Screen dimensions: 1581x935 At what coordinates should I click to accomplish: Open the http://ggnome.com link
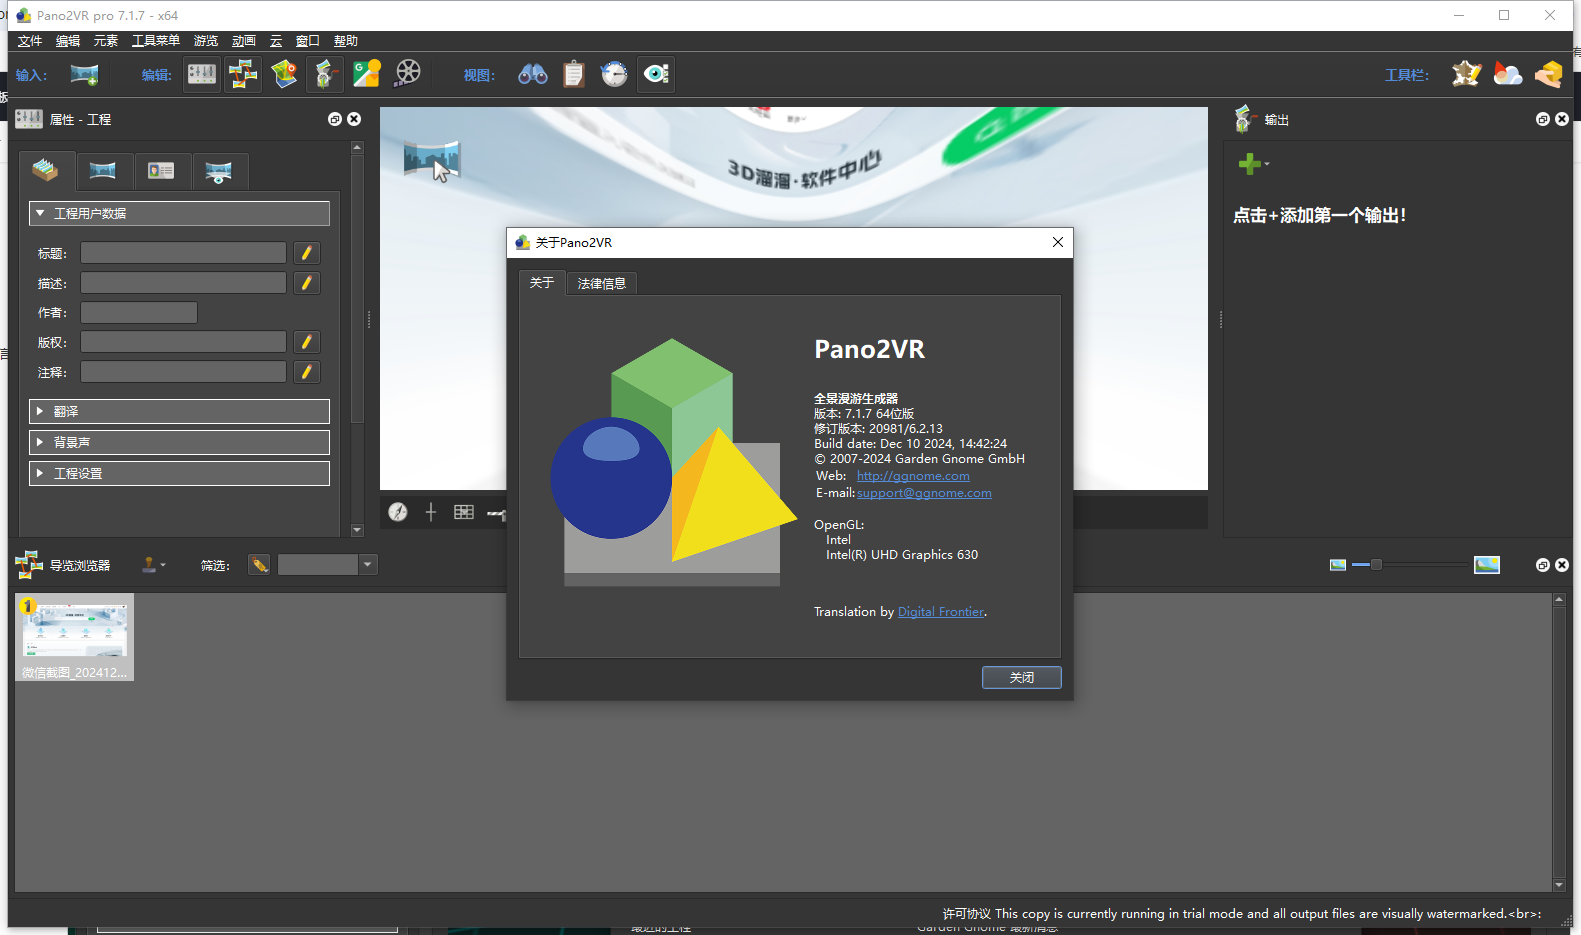tap(913, 476)
